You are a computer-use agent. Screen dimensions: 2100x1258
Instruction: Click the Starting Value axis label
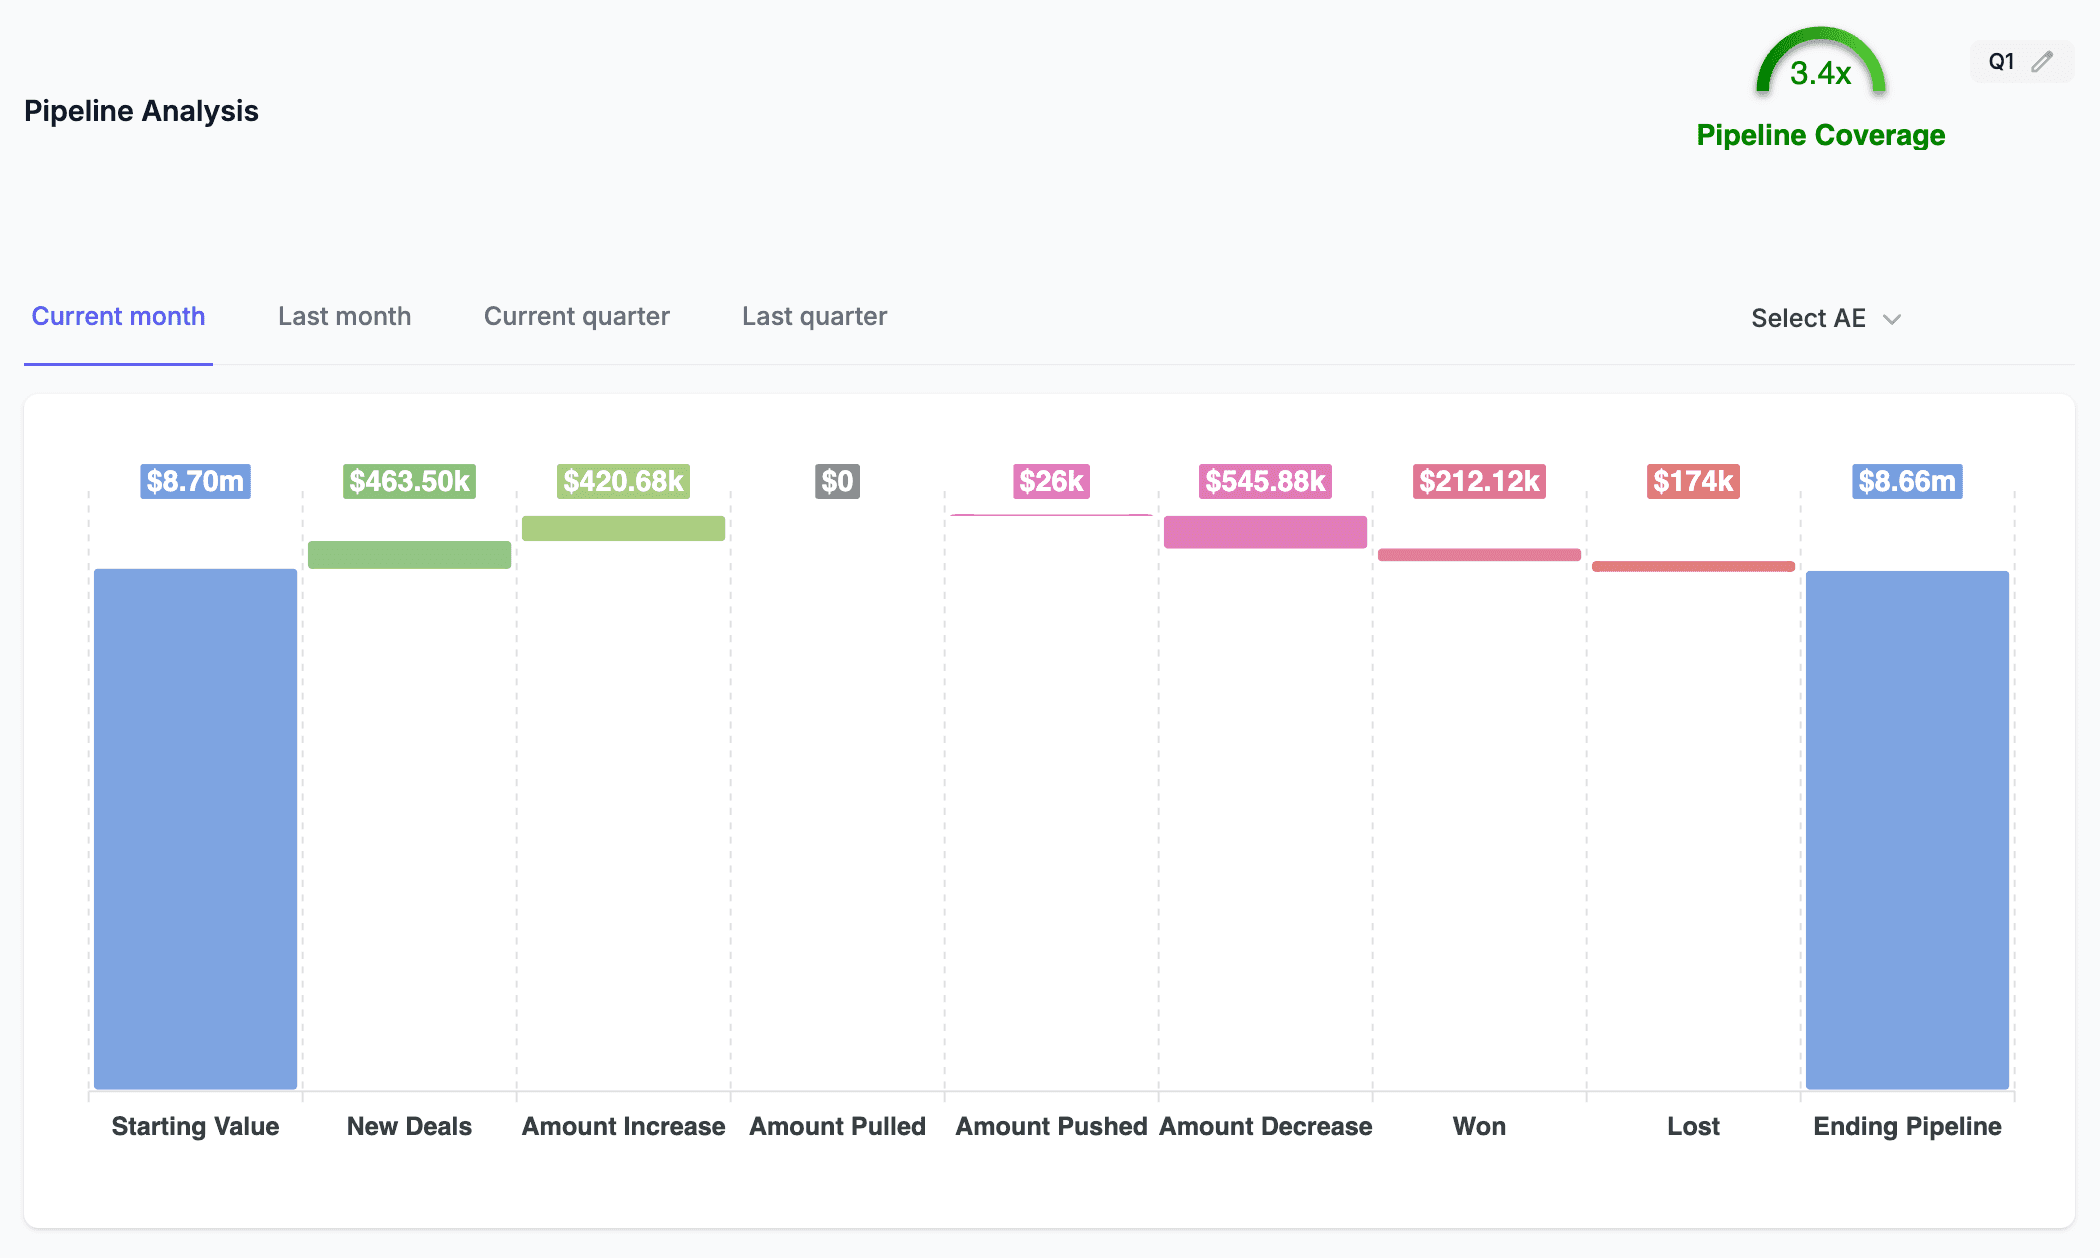(x=195, y=1126)
